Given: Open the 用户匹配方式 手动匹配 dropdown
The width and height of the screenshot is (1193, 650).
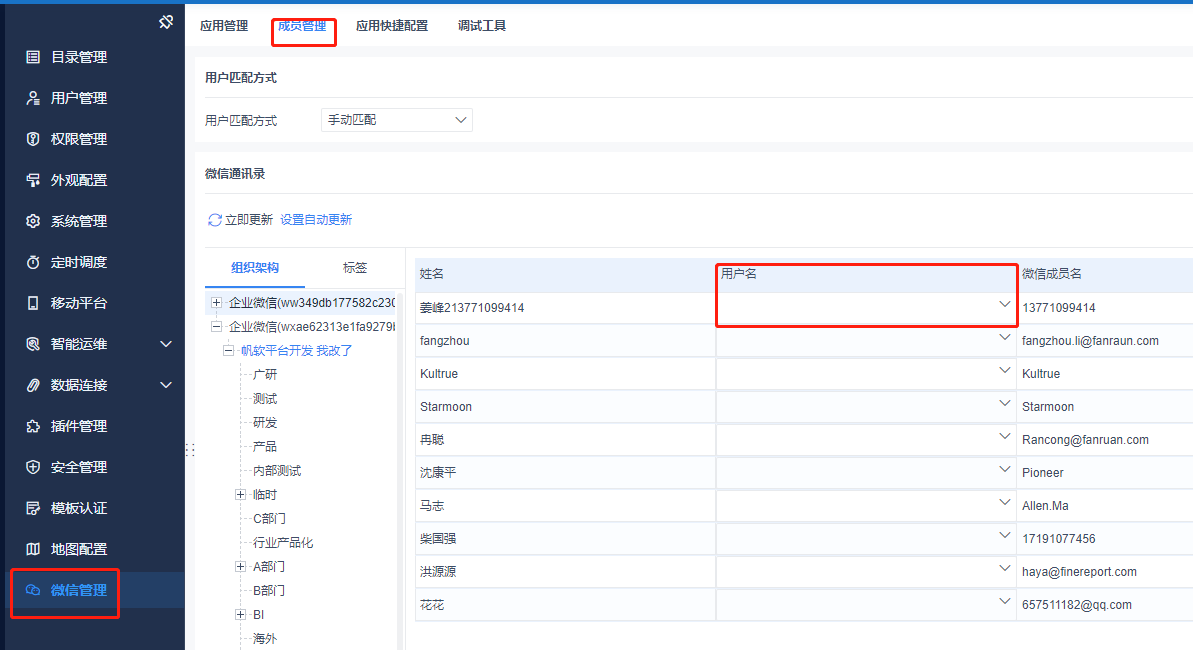Looking at the screenshot, I should (396, 120).
